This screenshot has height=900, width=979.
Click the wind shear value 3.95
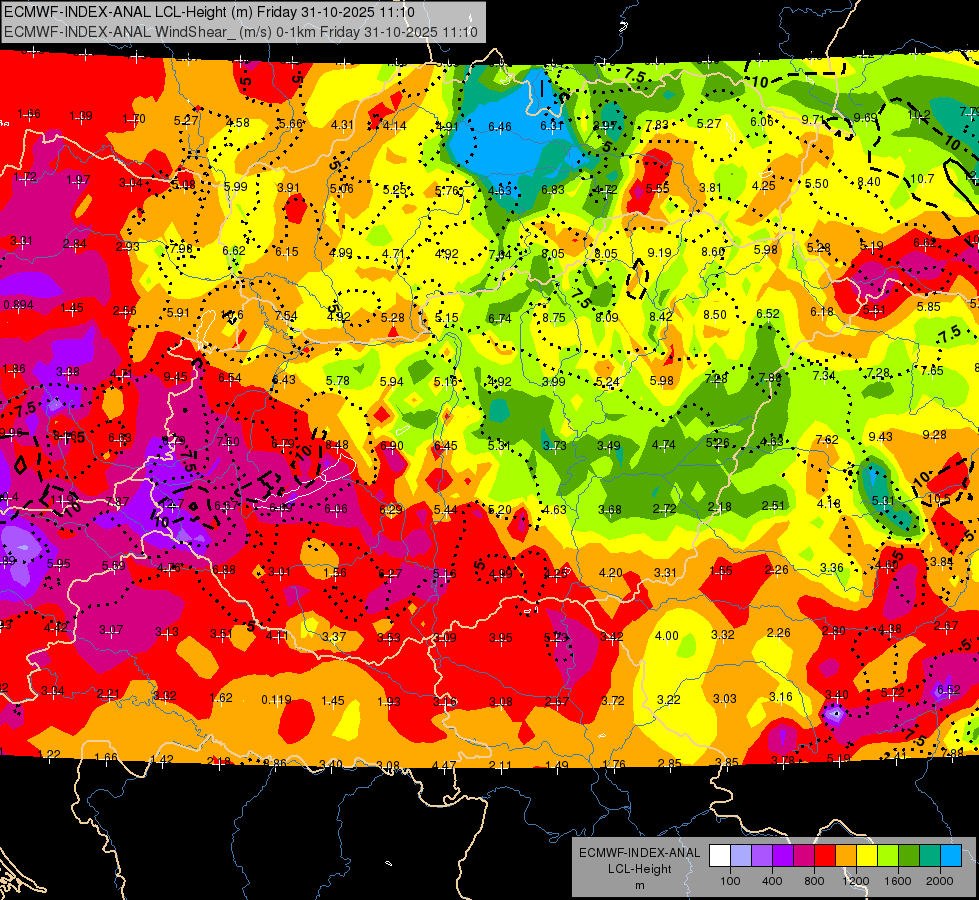point(501,638)
